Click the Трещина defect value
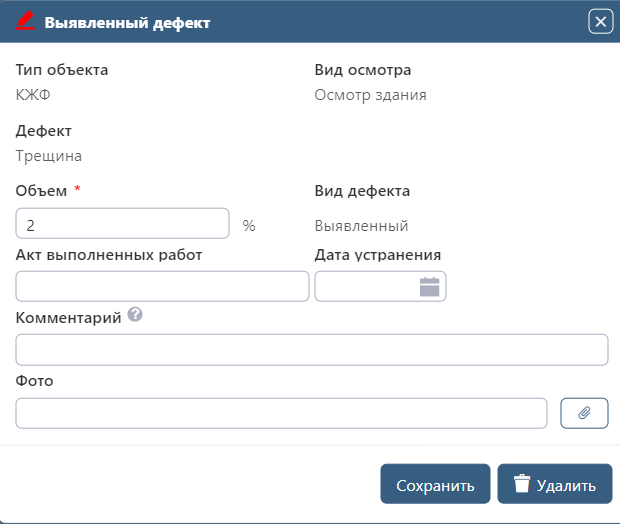Image resolution: width=620 pixels, height=524 pixels. tap(49, 156)
